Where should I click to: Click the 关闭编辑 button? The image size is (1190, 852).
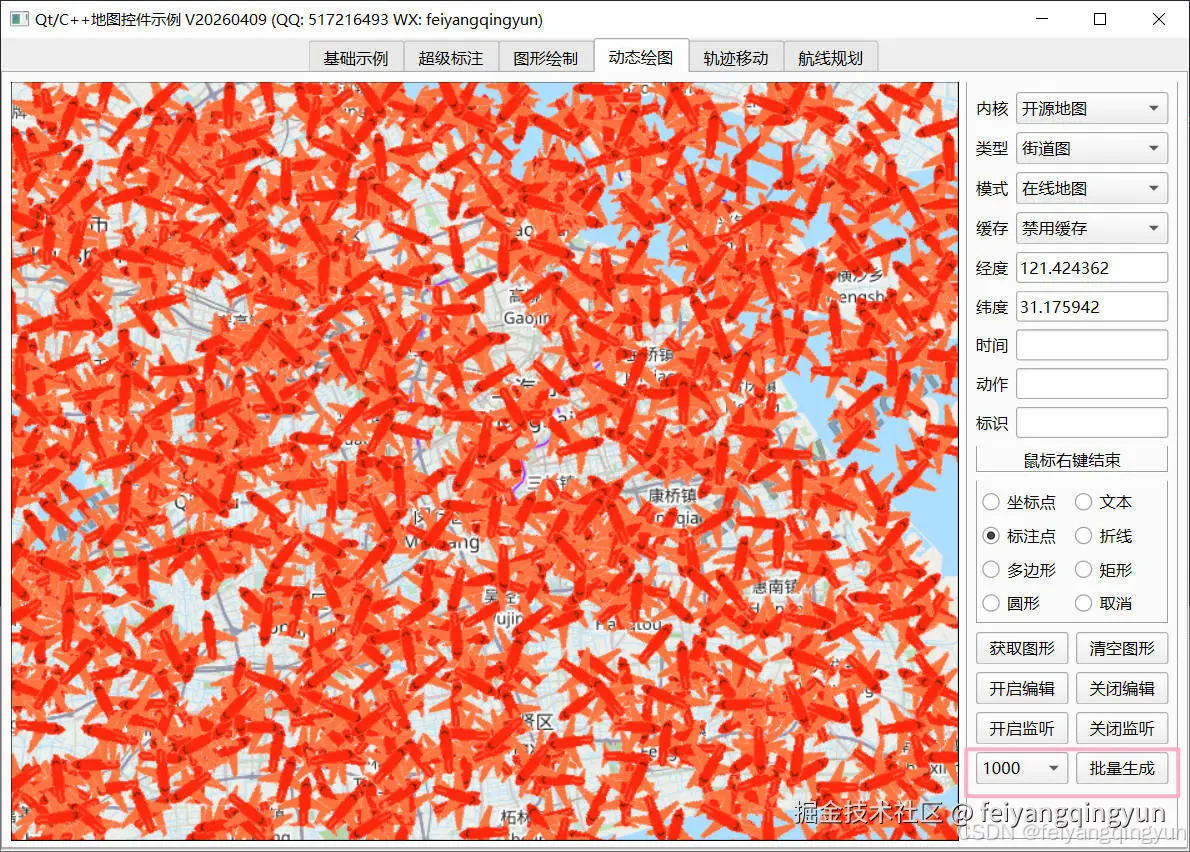coord(1122,688)
